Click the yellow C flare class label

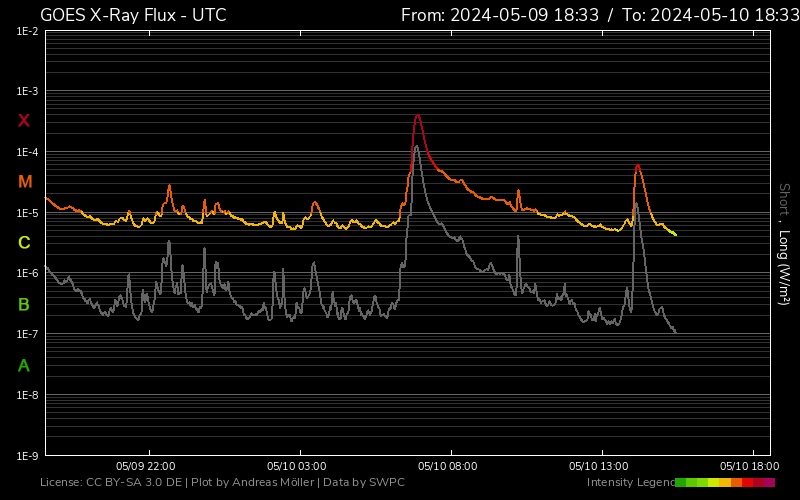click(24, 243)
